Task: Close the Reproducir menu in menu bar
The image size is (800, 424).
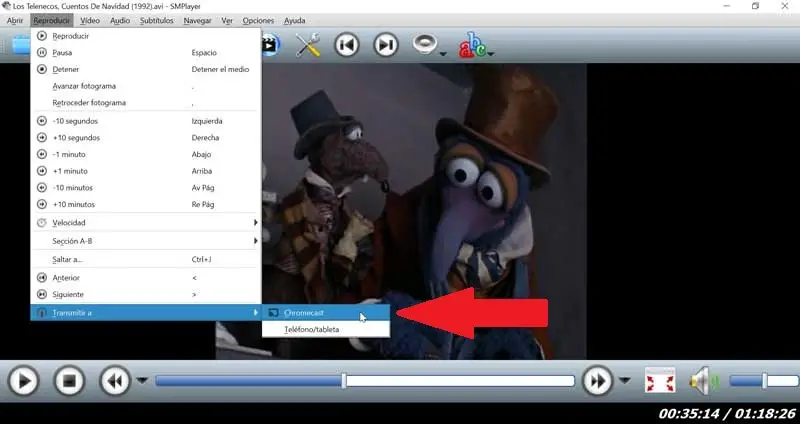Action: coord(52,20)
